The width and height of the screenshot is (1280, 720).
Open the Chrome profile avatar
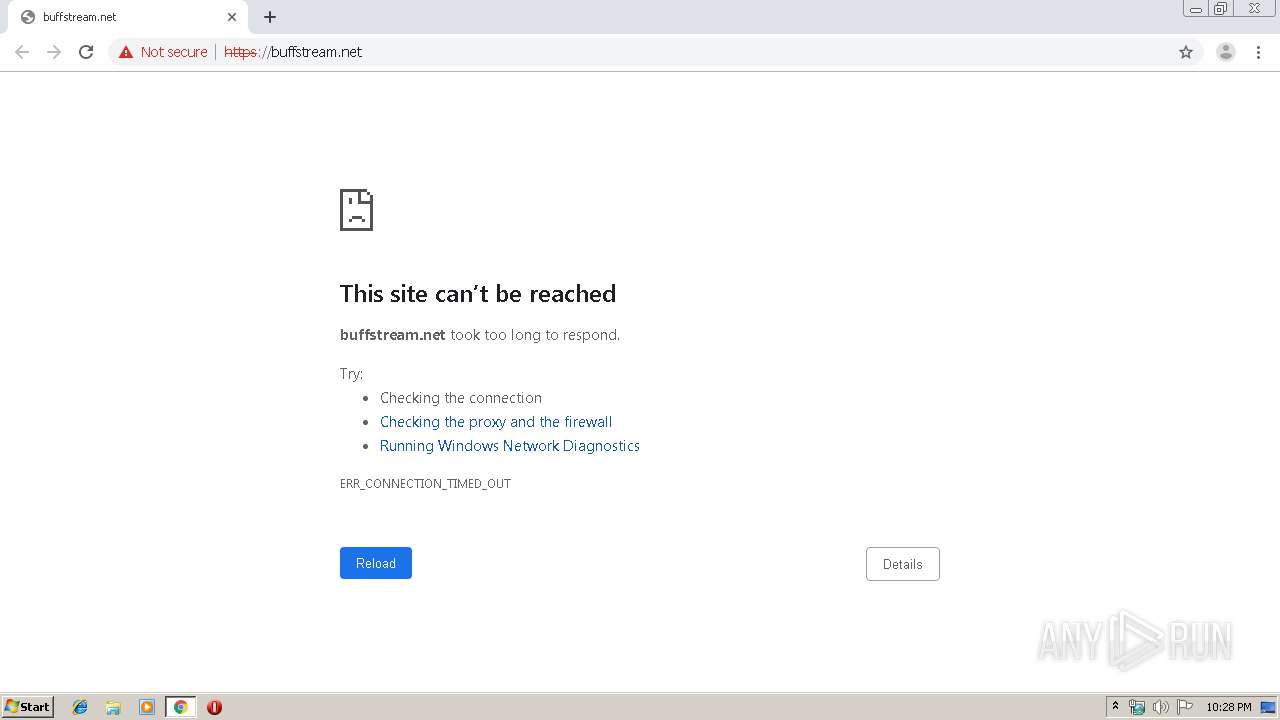[1226, 52]
